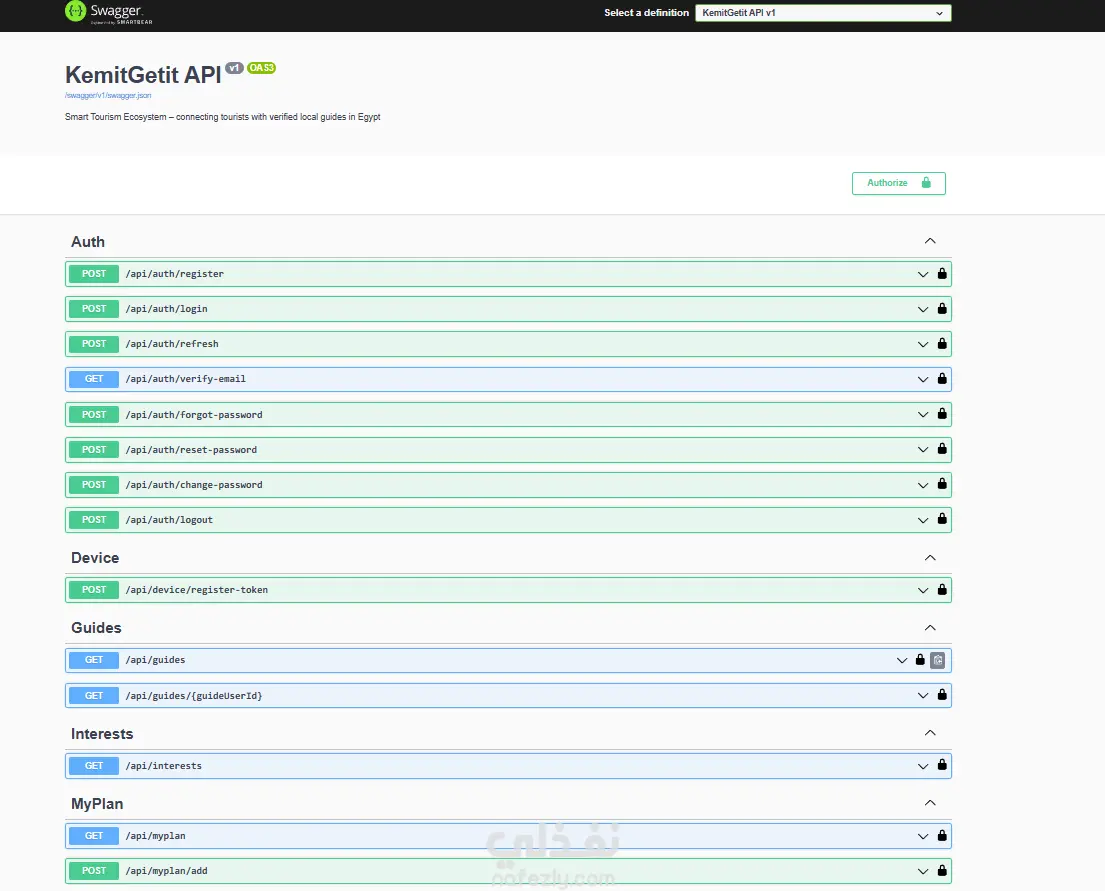Click the /api/guides/{guideUserId} path text
Image resolution: width=1105 pixels, height=891 pixels.
pyautogui.click(x=194, y=696)
